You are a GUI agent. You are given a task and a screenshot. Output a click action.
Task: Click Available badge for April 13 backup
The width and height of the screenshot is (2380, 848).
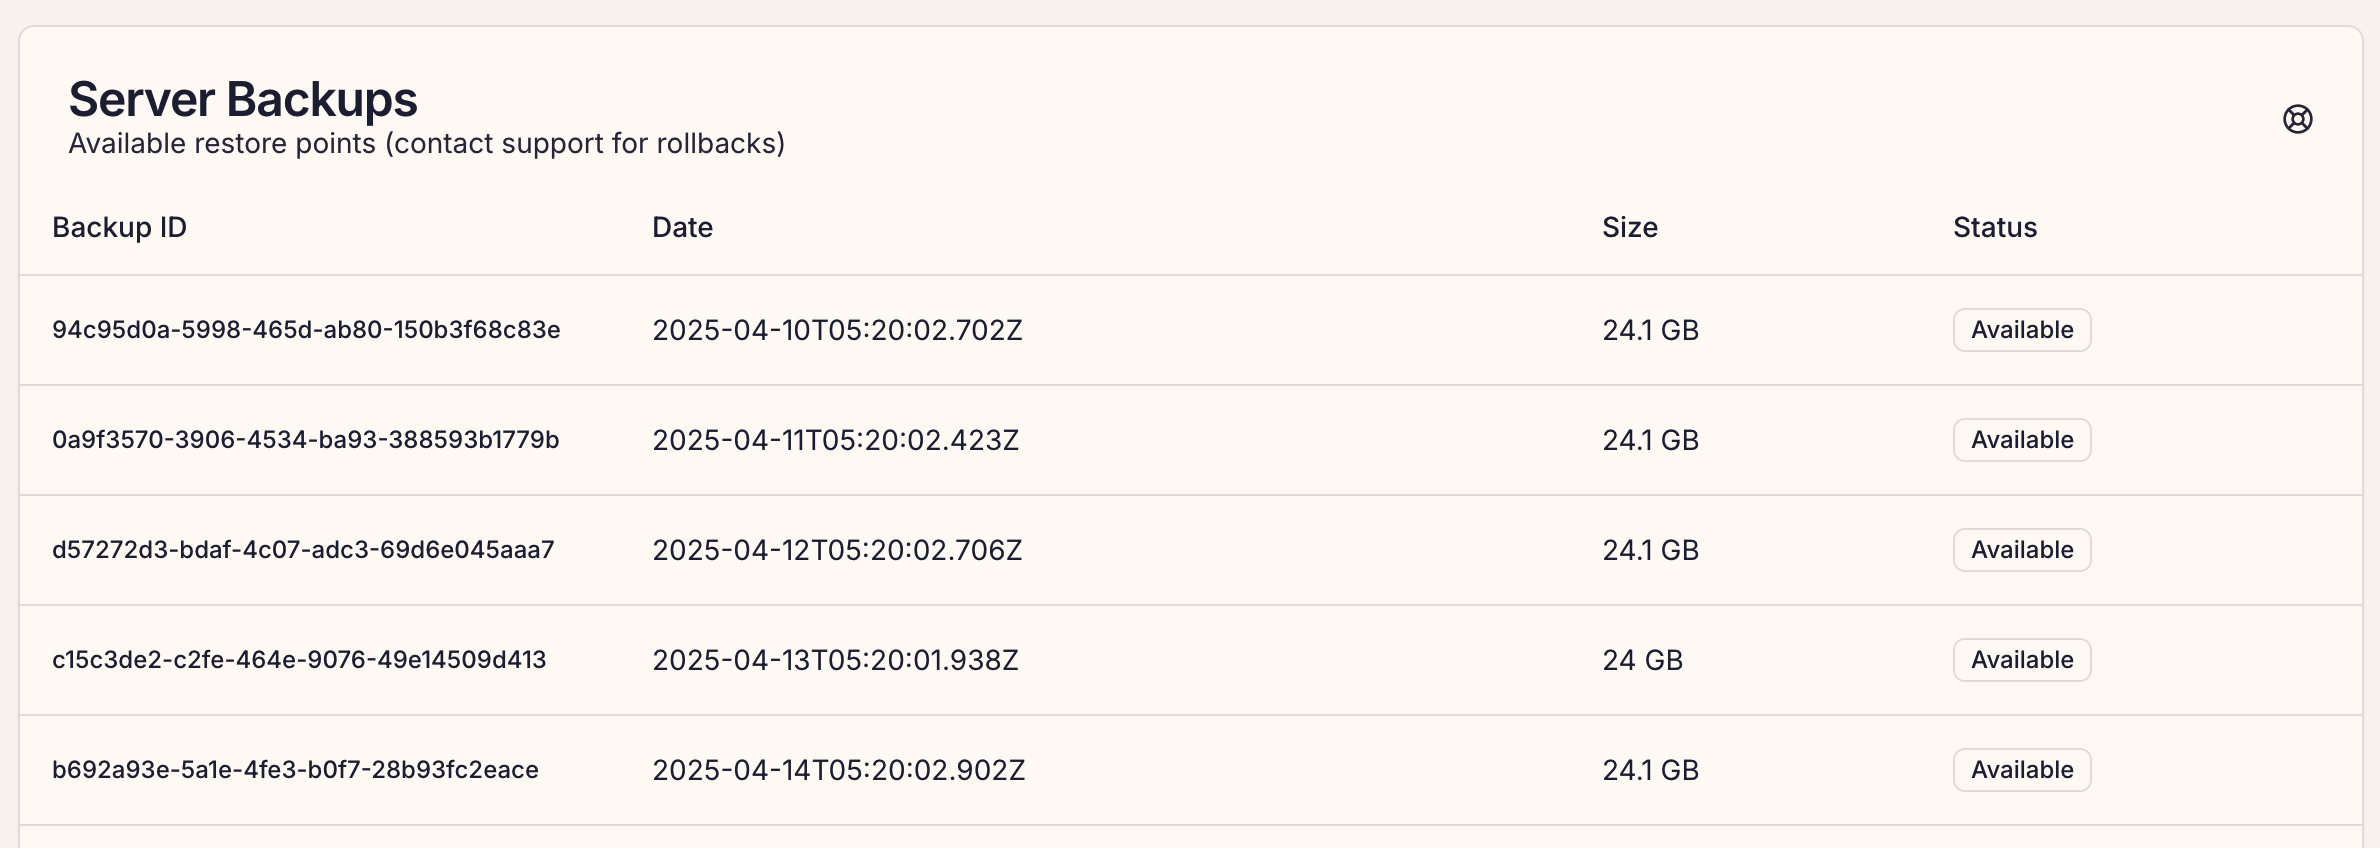pos(2022,660)
